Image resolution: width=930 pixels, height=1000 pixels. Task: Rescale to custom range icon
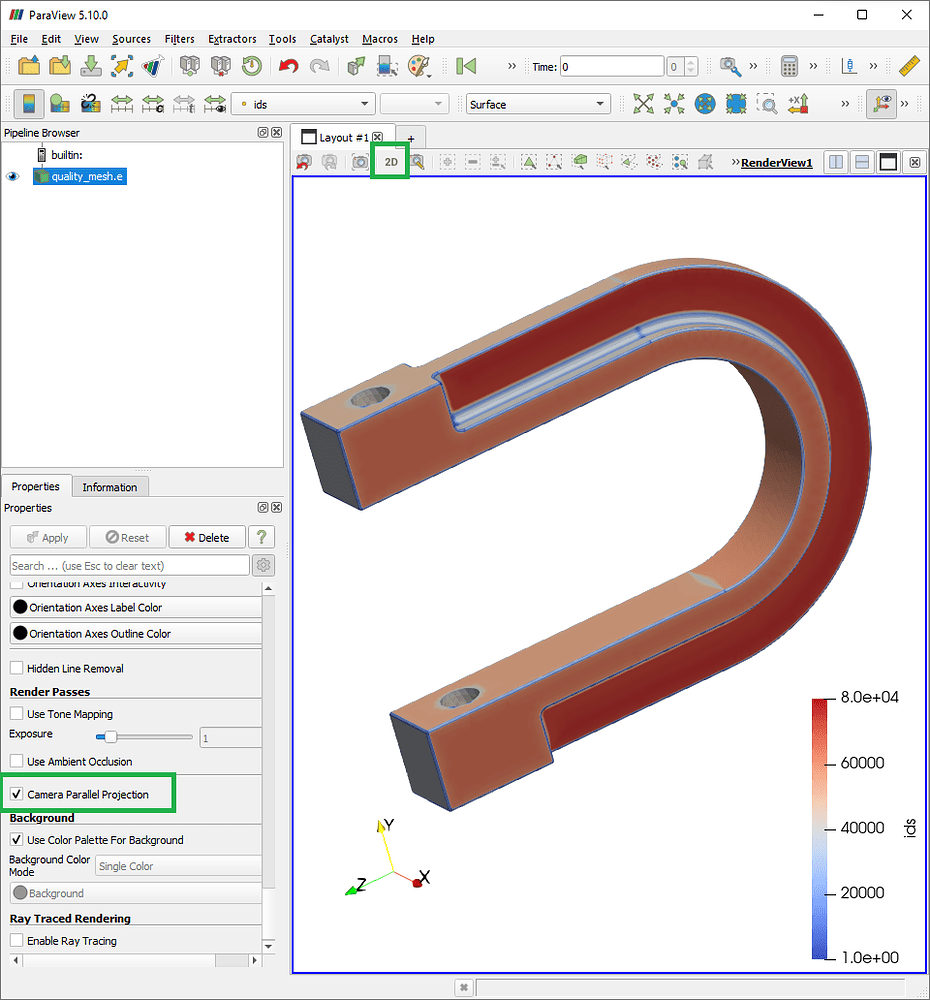click(152, 104)
